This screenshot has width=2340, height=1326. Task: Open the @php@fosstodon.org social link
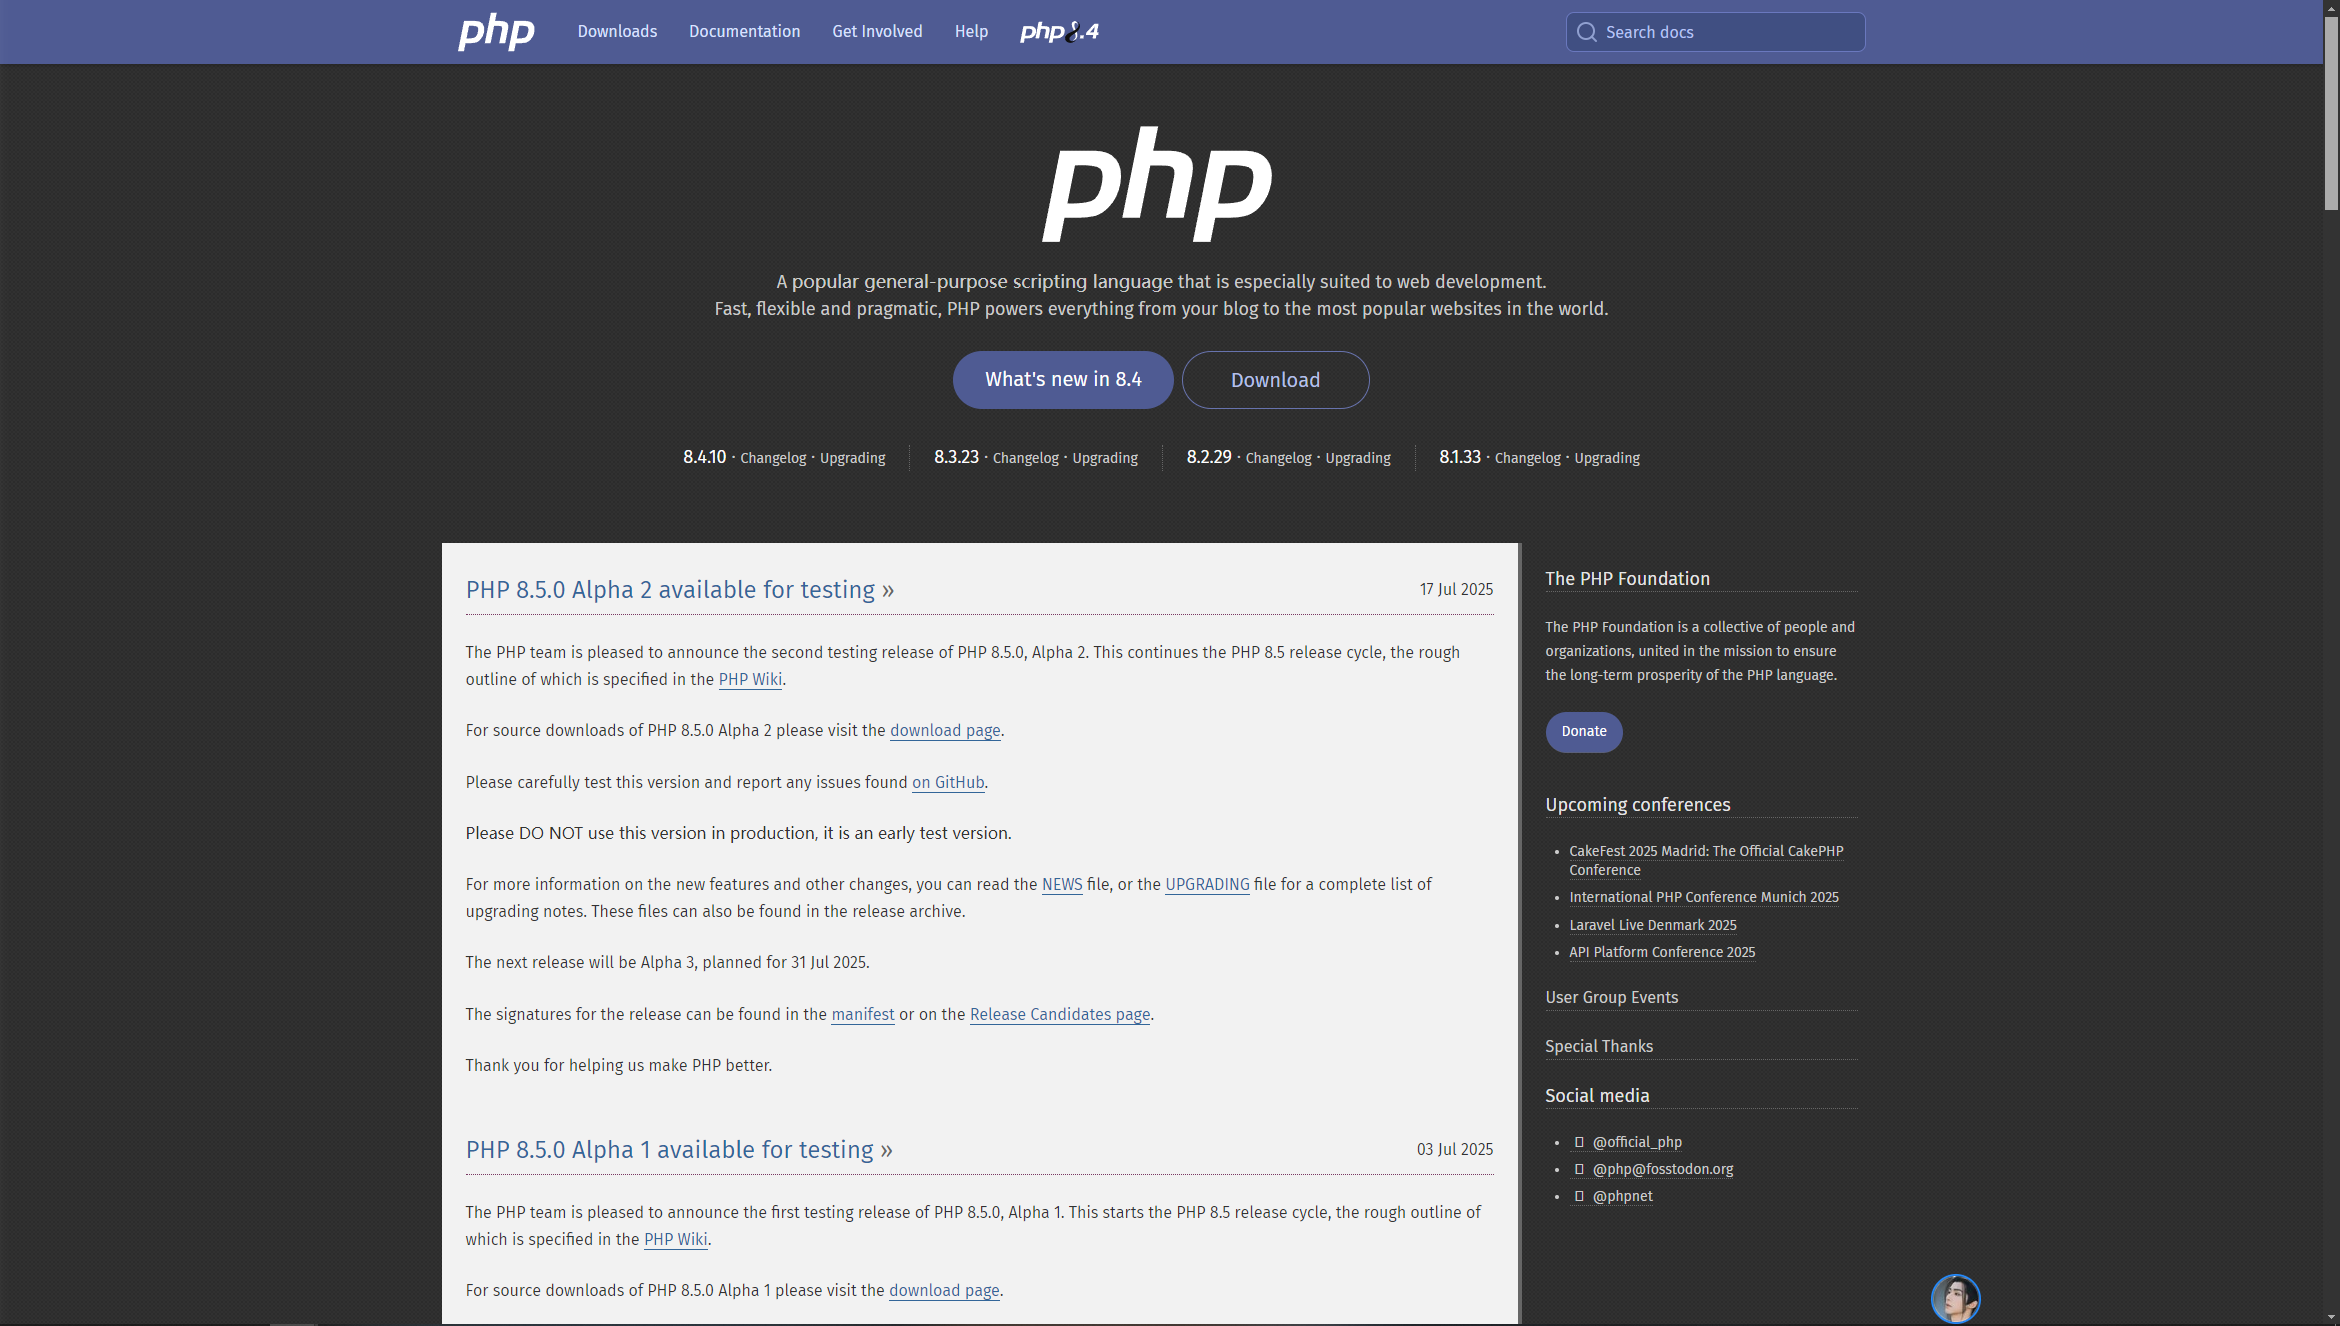click(1663, 1169)
